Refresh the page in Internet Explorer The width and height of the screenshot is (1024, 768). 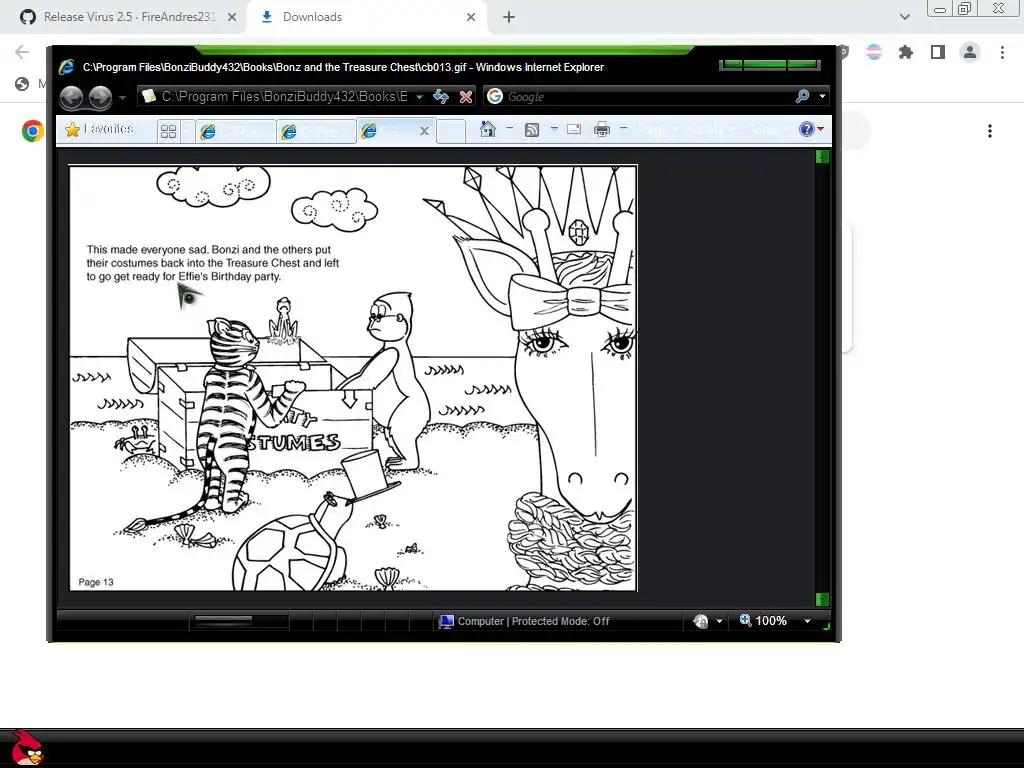441,97
